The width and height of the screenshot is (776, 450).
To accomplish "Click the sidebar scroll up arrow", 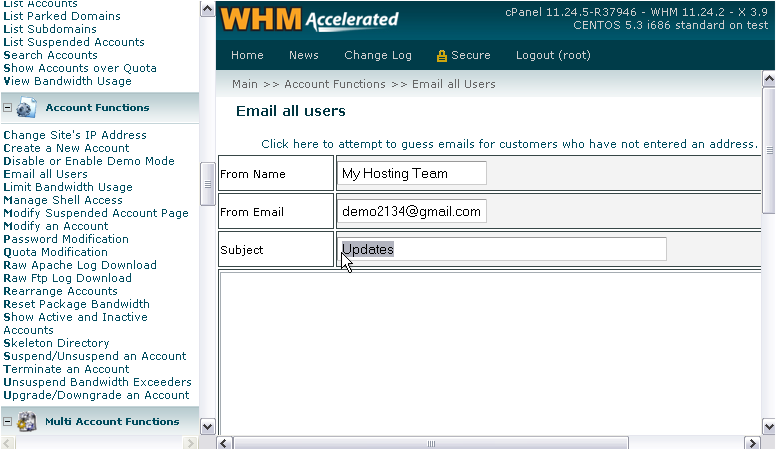I will pyautogui.click(x=207, y=9).
